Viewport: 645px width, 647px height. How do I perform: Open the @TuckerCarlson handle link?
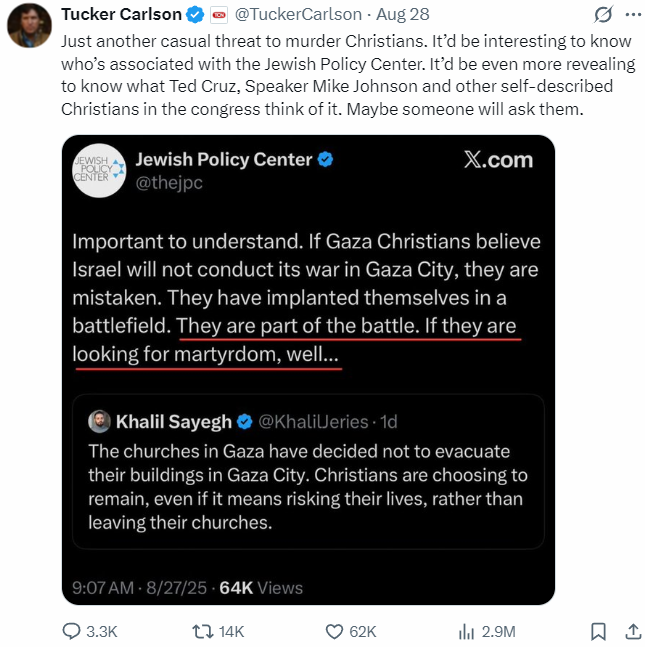[x=297, y=15]
